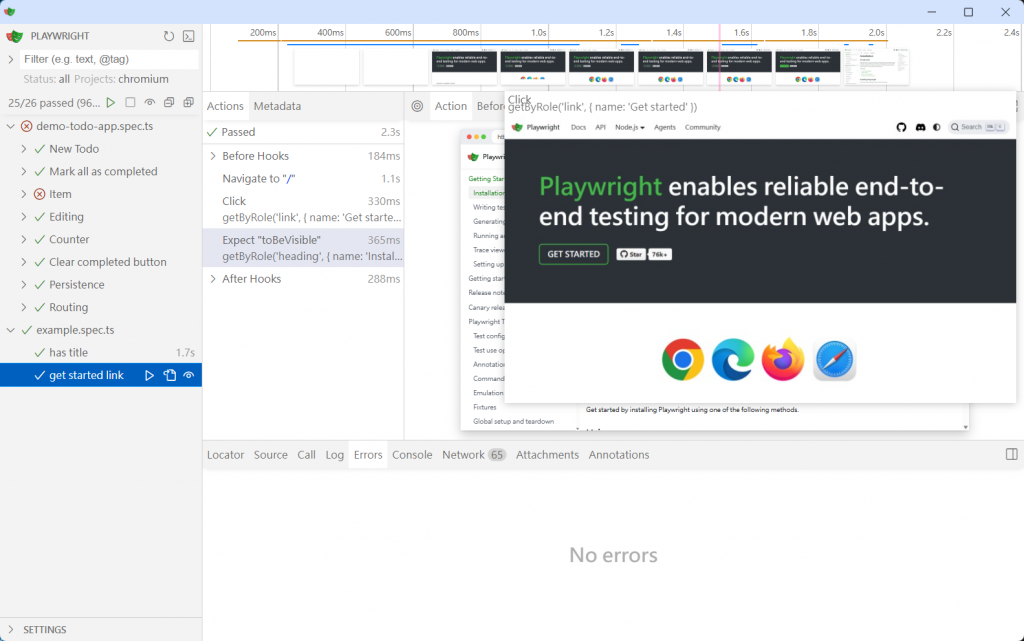Click Discord icon in preview
The image size is (1024, 641).
point(920,127)
